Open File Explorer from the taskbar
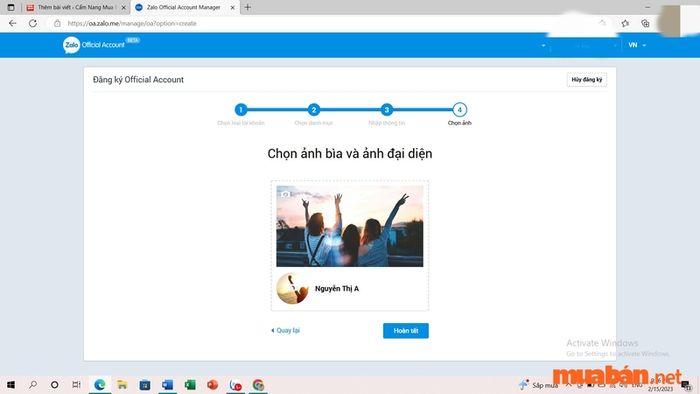Image resolution: width=700 pixels, height=394 pixels. pyautogui.click(x=122, y=384)
